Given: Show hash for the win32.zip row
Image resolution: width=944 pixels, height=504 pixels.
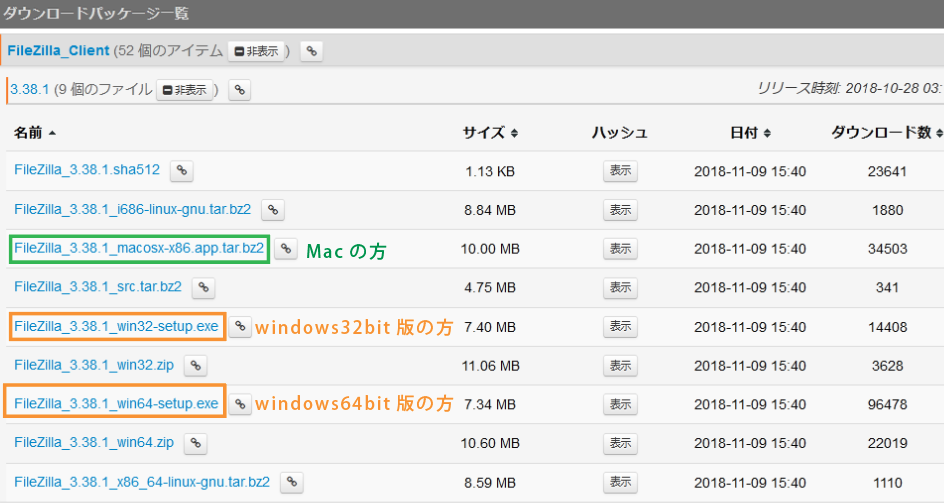Looking at the screenshot, I should click(620, 366).
